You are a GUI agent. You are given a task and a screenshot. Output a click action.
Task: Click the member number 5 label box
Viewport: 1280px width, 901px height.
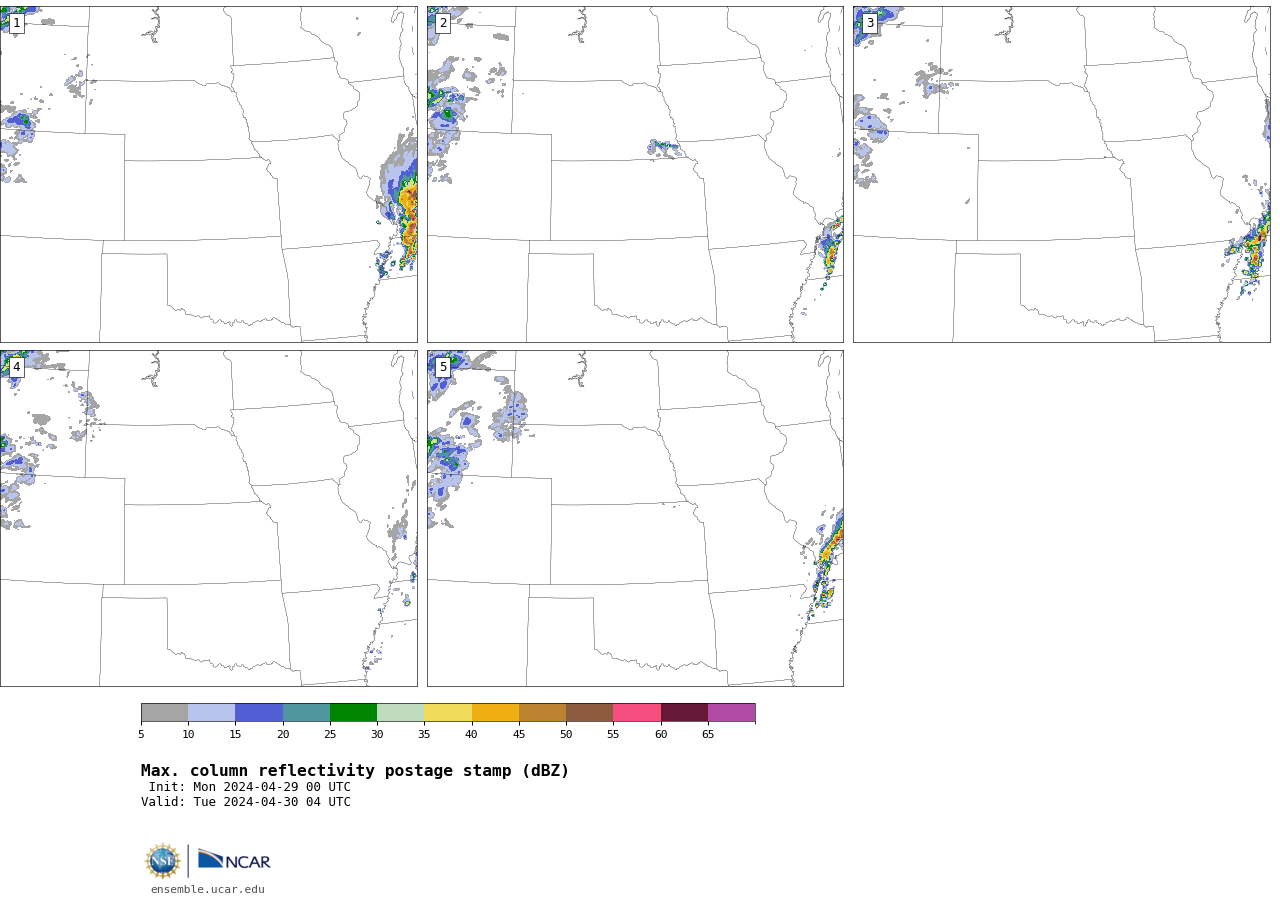443,367
